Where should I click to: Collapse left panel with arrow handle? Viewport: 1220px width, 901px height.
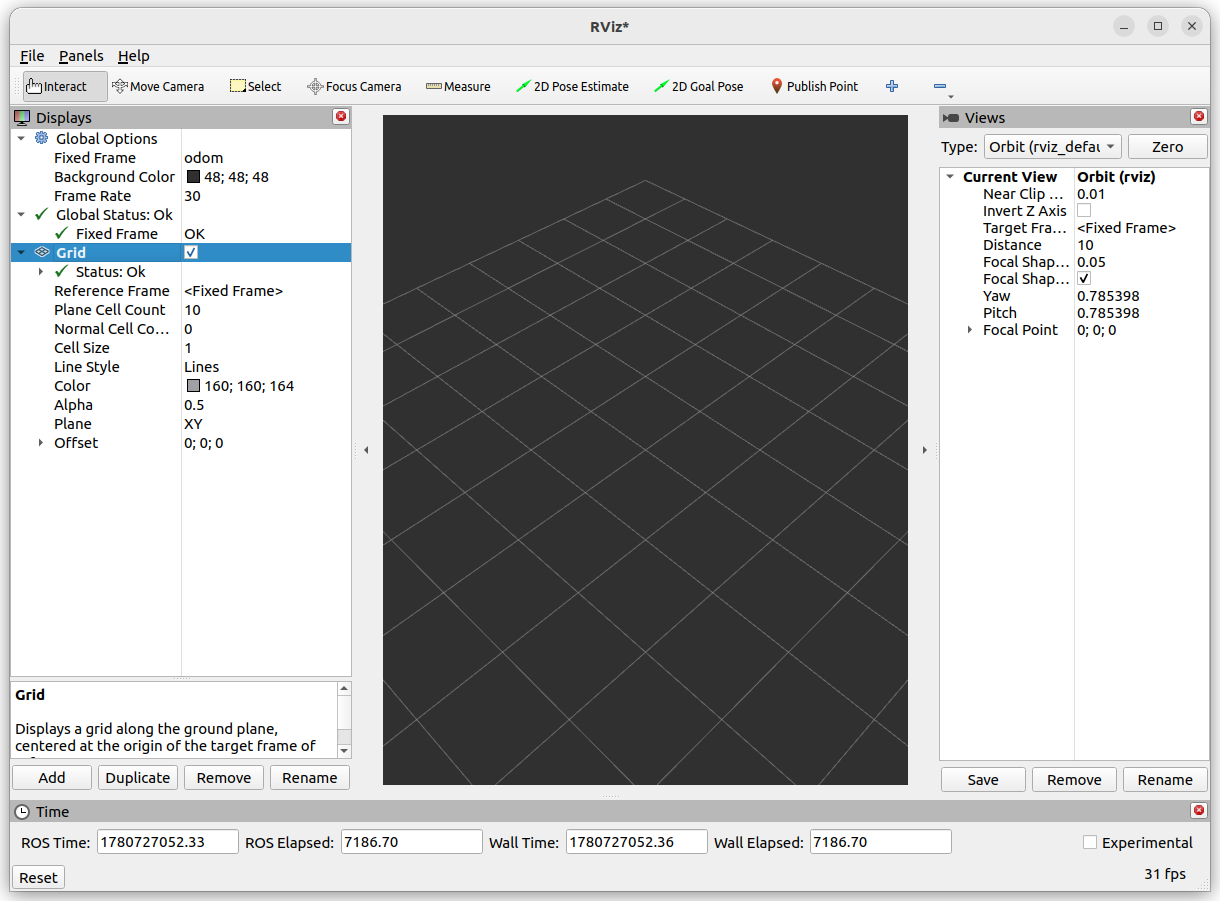366,450
